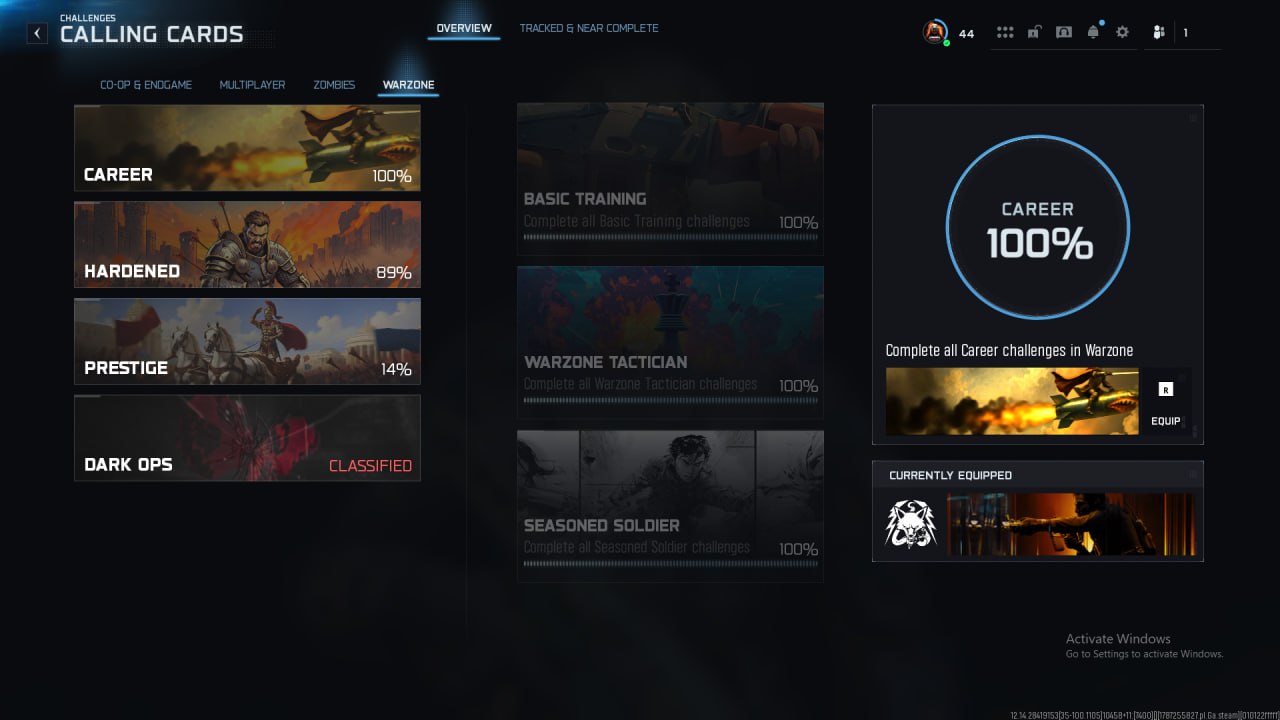Switch to the Zombies tab
Image resolution: width=1280 pixels, height=720 pixels.
(334, 85)
